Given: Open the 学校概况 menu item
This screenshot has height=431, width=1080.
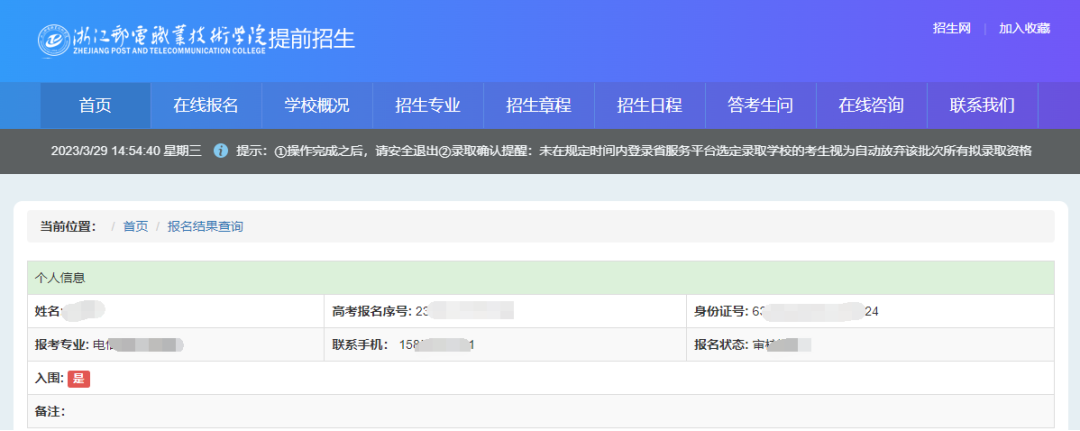Looking at the screenshot, I should (x=317, y=106).
